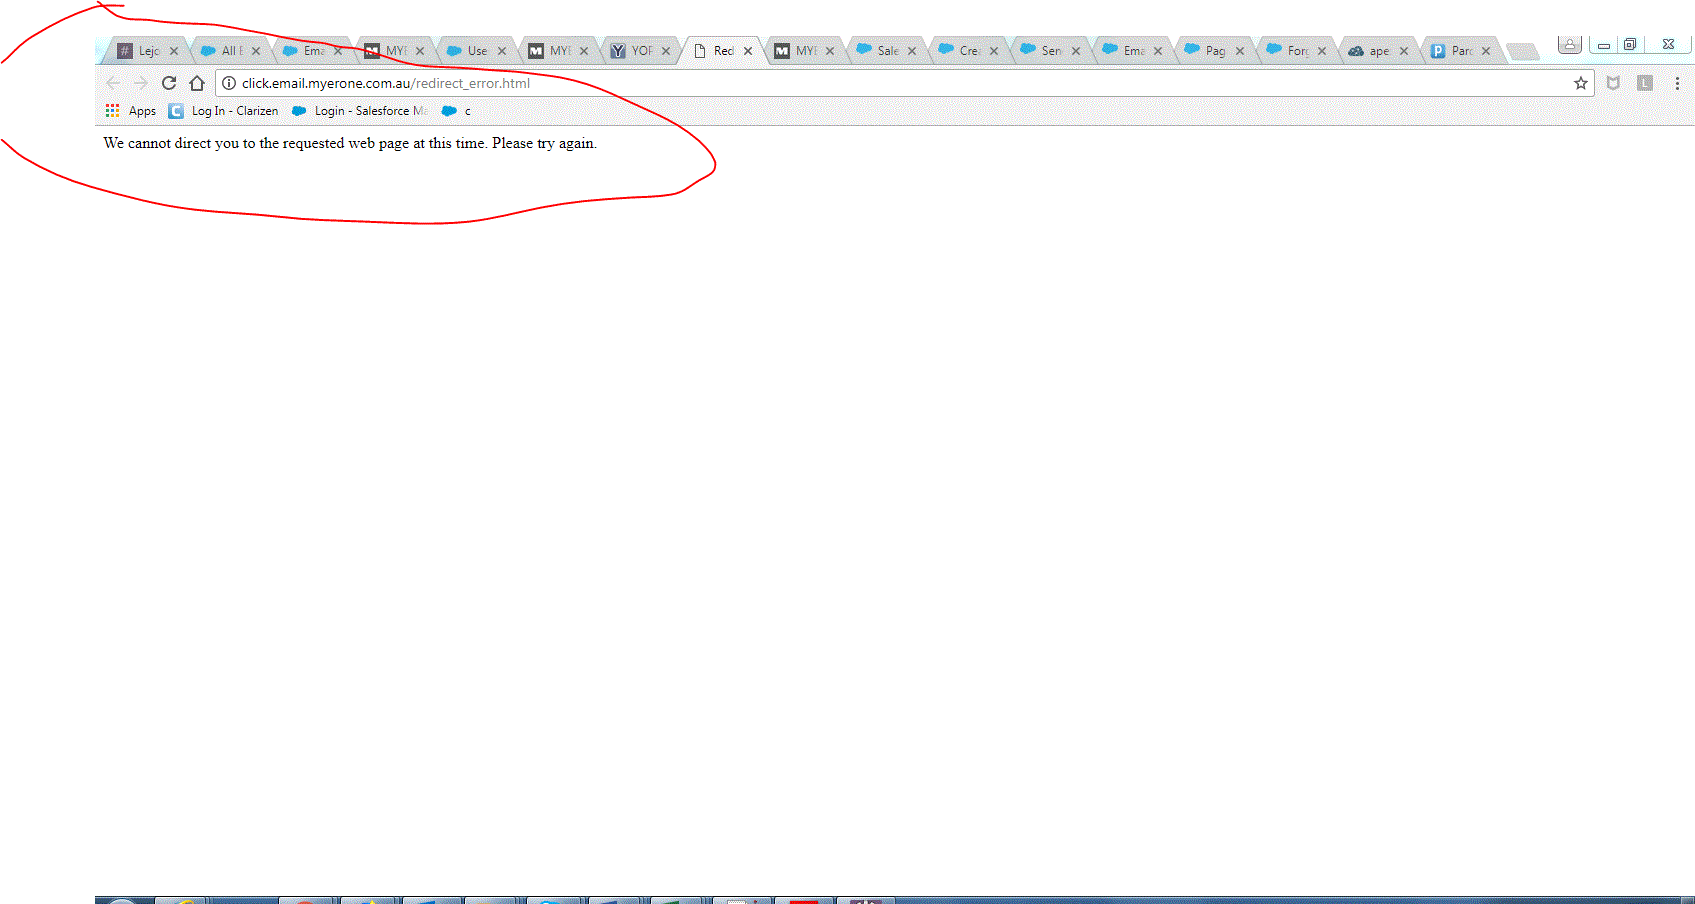1695x904 pixels.
Task: Open the shield extension icon
Action: [1613, 83]
